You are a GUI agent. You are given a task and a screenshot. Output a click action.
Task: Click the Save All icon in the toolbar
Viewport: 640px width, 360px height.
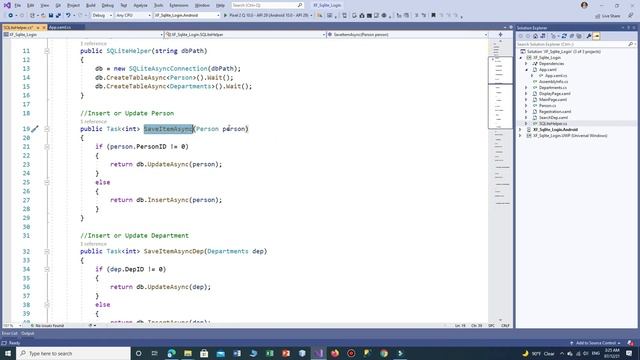point(58,15)
